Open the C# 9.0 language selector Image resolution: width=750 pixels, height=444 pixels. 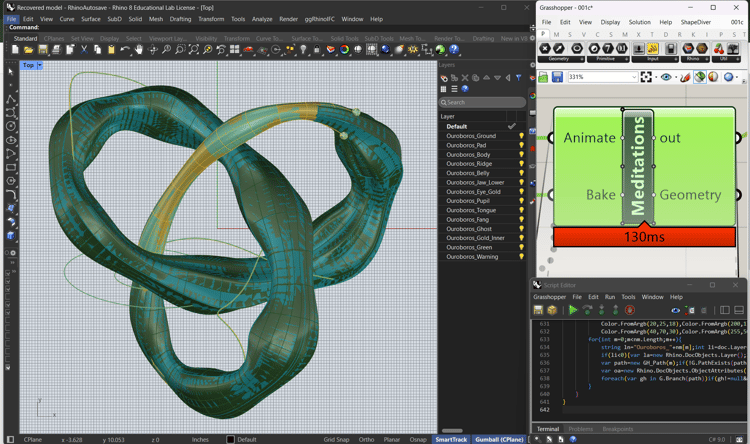tap(716, 439)
